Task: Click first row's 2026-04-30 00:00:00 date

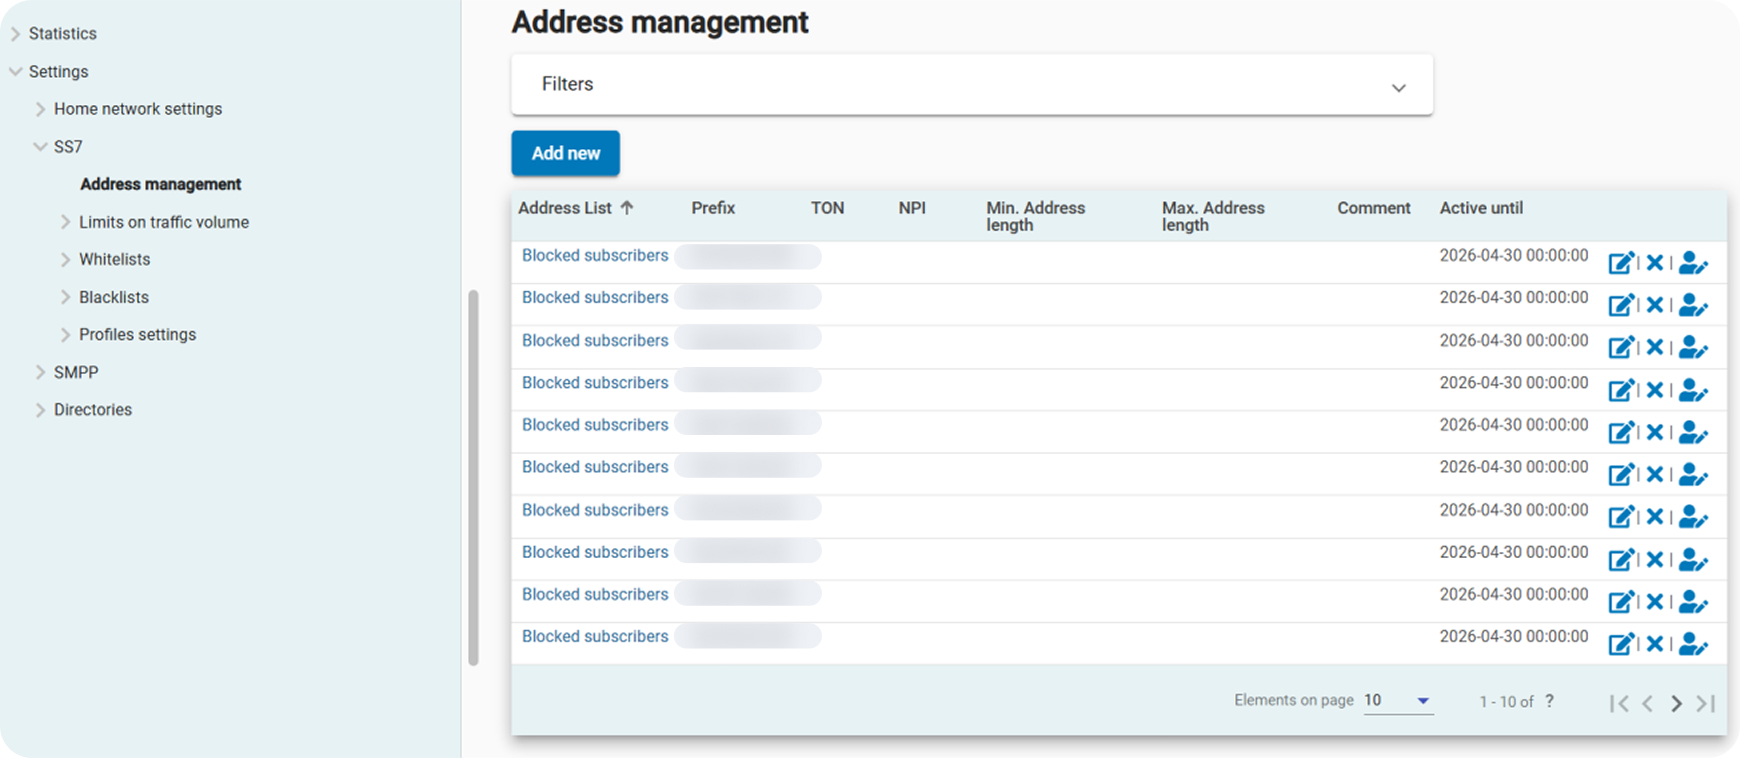Action: tap(1514, 256)
